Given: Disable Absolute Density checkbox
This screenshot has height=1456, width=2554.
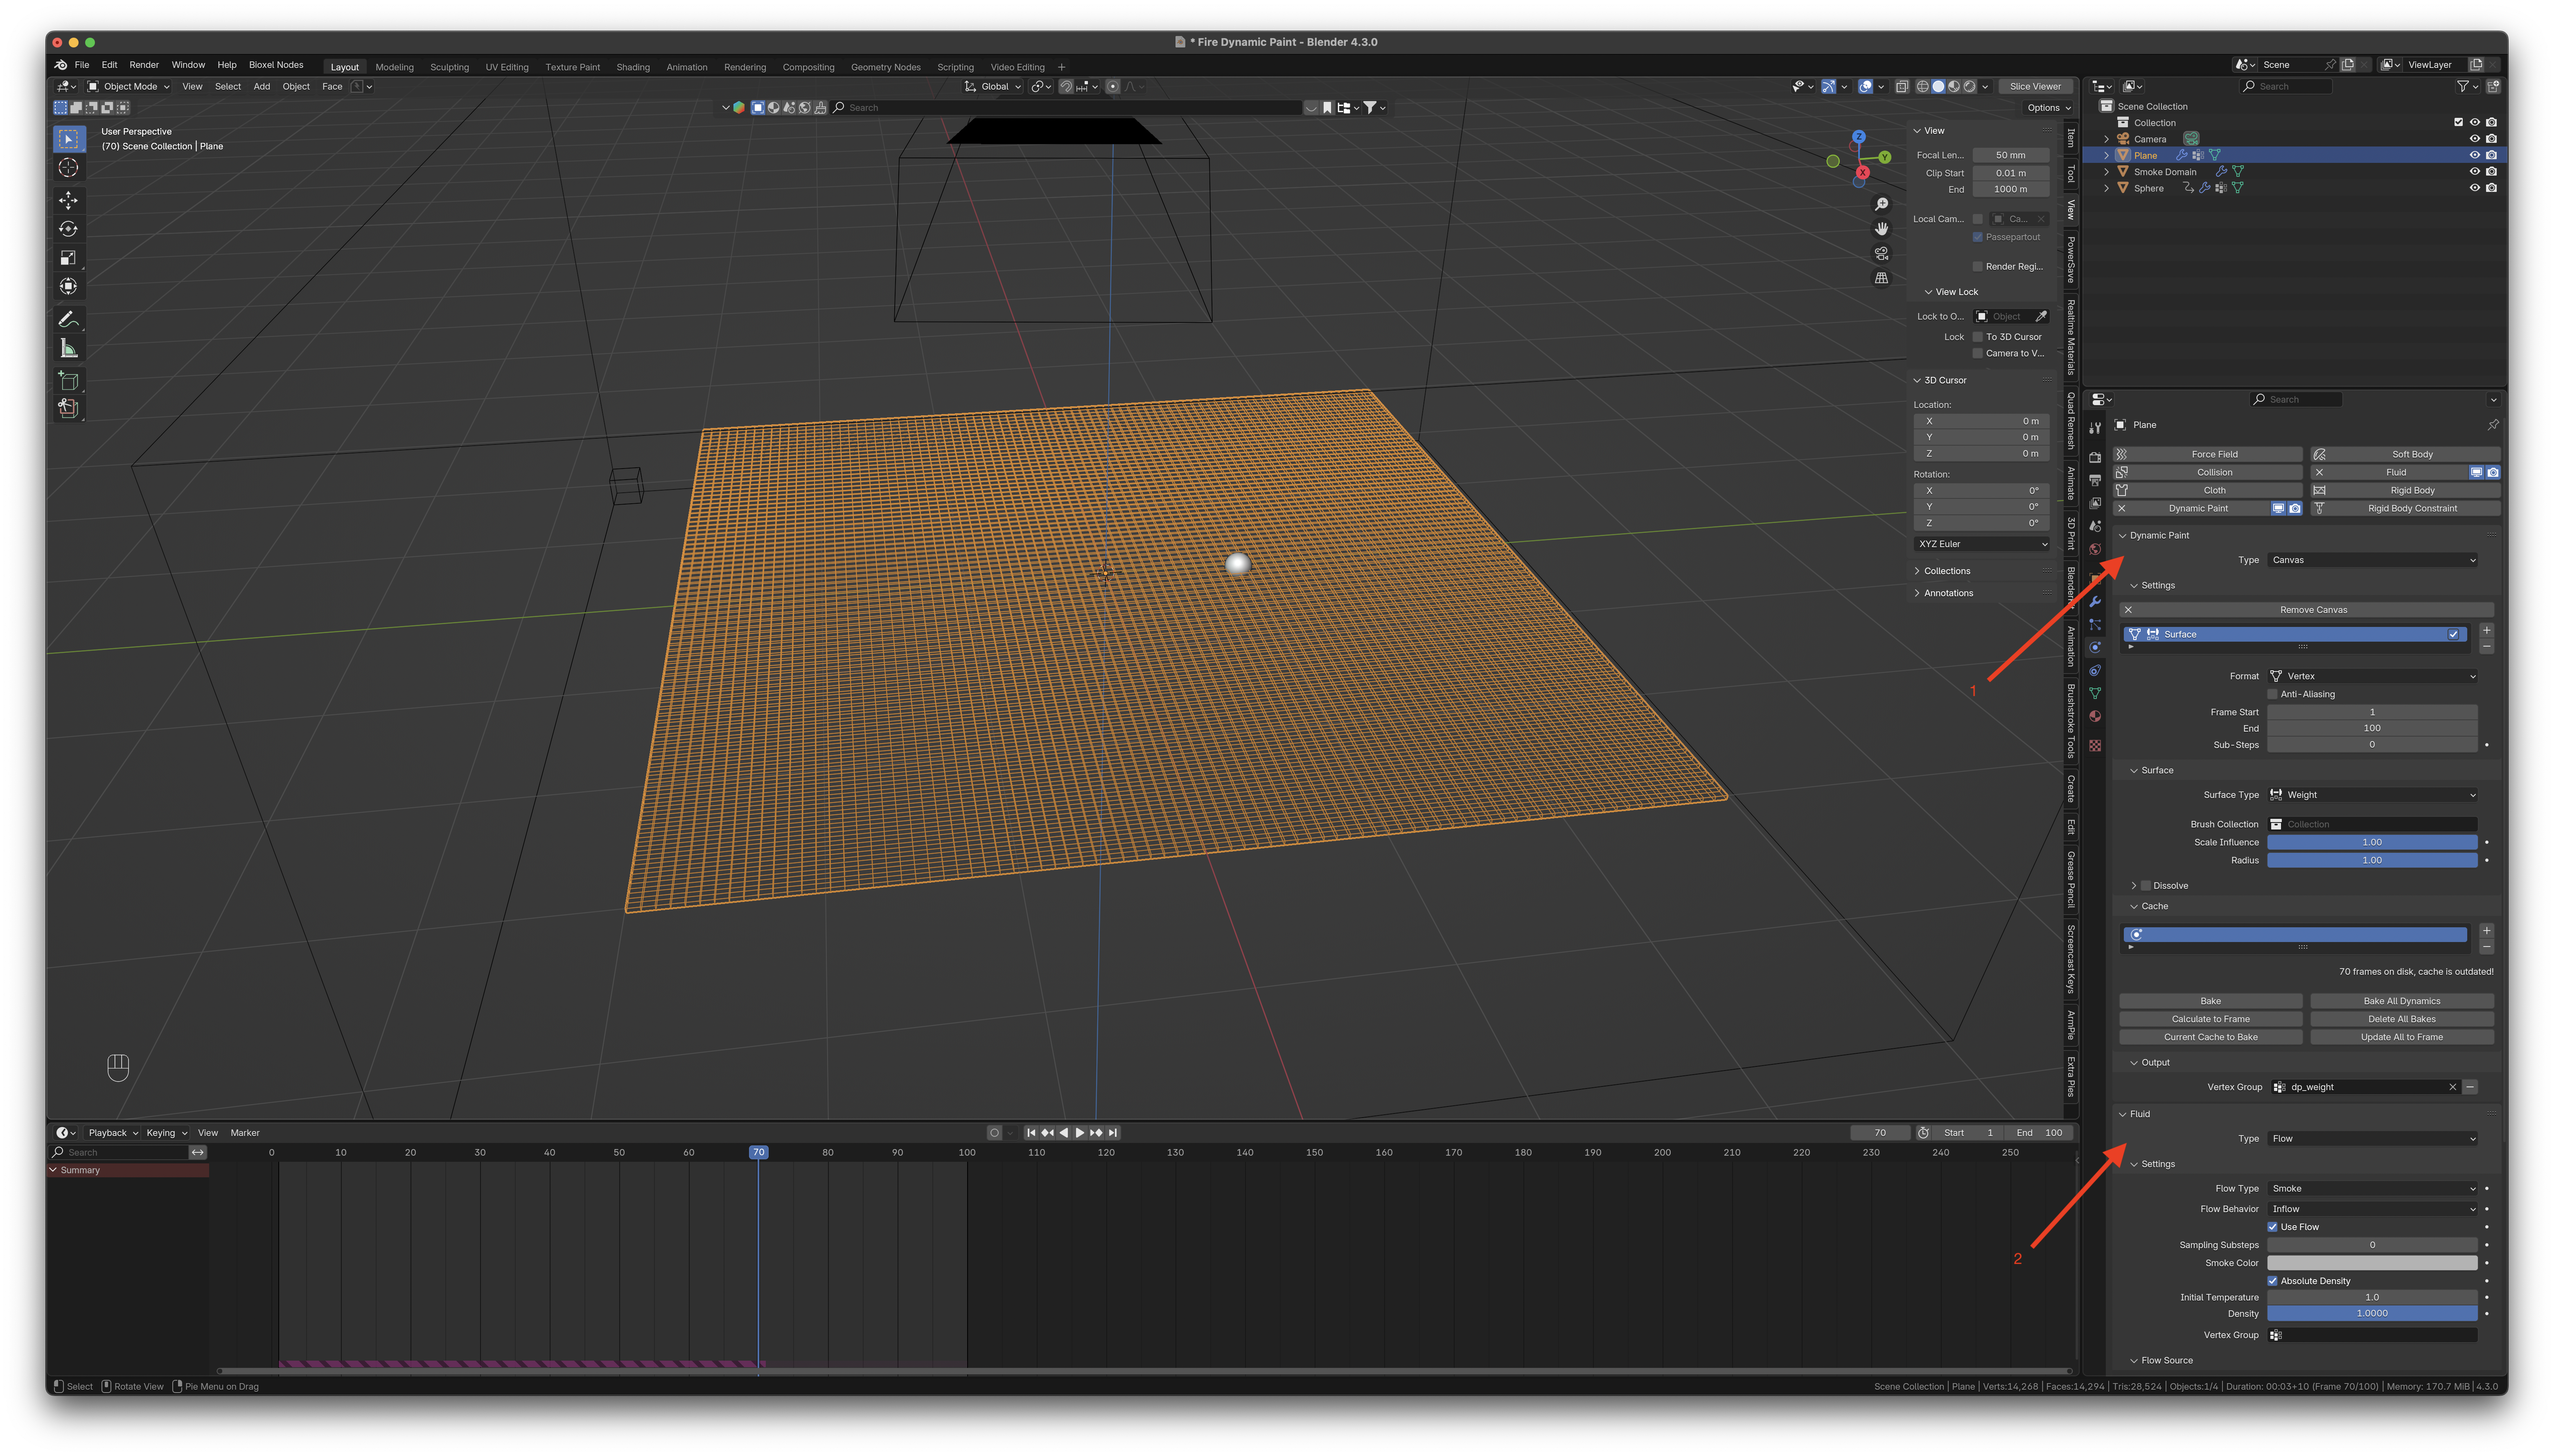Looking at the screenshot, I should [2273, 1281].
